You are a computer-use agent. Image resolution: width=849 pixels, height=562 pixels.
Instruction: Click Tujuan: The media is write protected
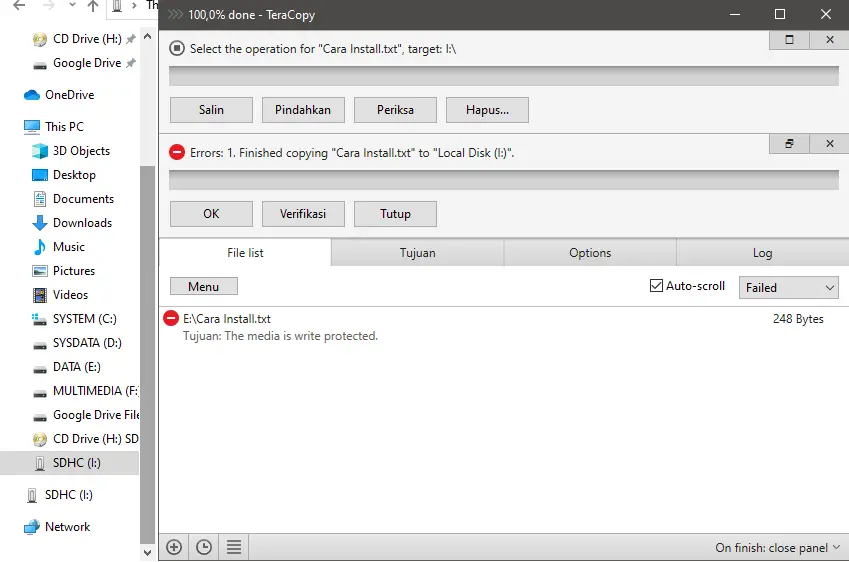pos(280,336)
